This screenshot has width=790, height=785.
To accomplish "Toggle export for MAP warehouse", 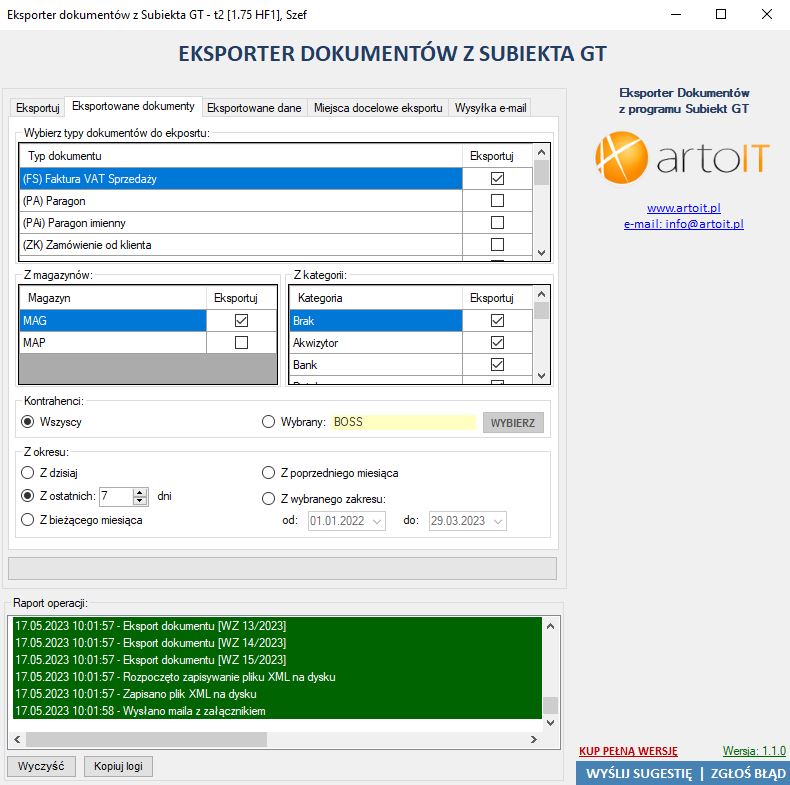I will (x=240, y=343).
